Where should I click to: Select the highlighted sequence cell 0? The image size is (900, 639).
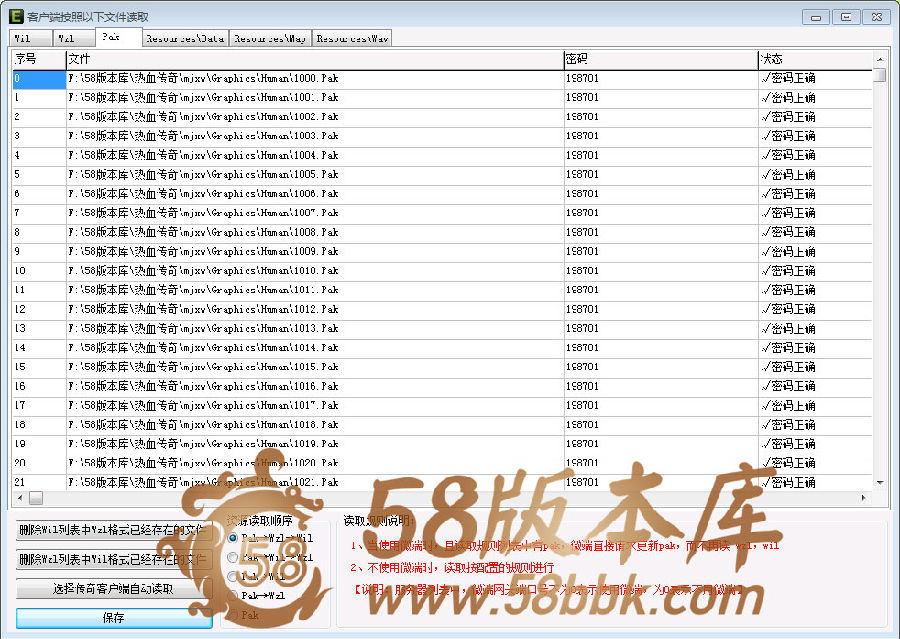[39, 79]
